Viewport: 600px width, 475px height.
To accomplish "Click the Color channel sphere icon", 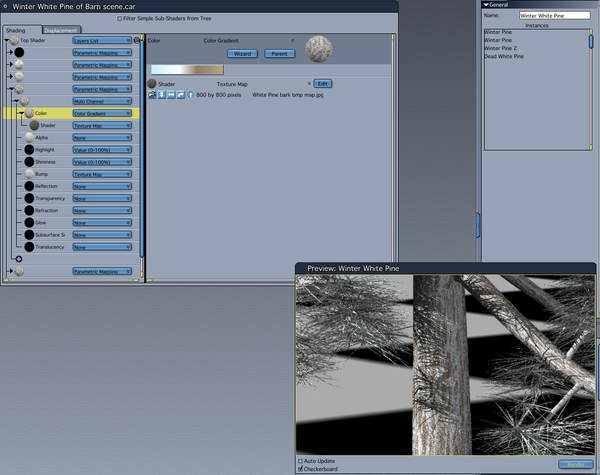I will point(29,113).
